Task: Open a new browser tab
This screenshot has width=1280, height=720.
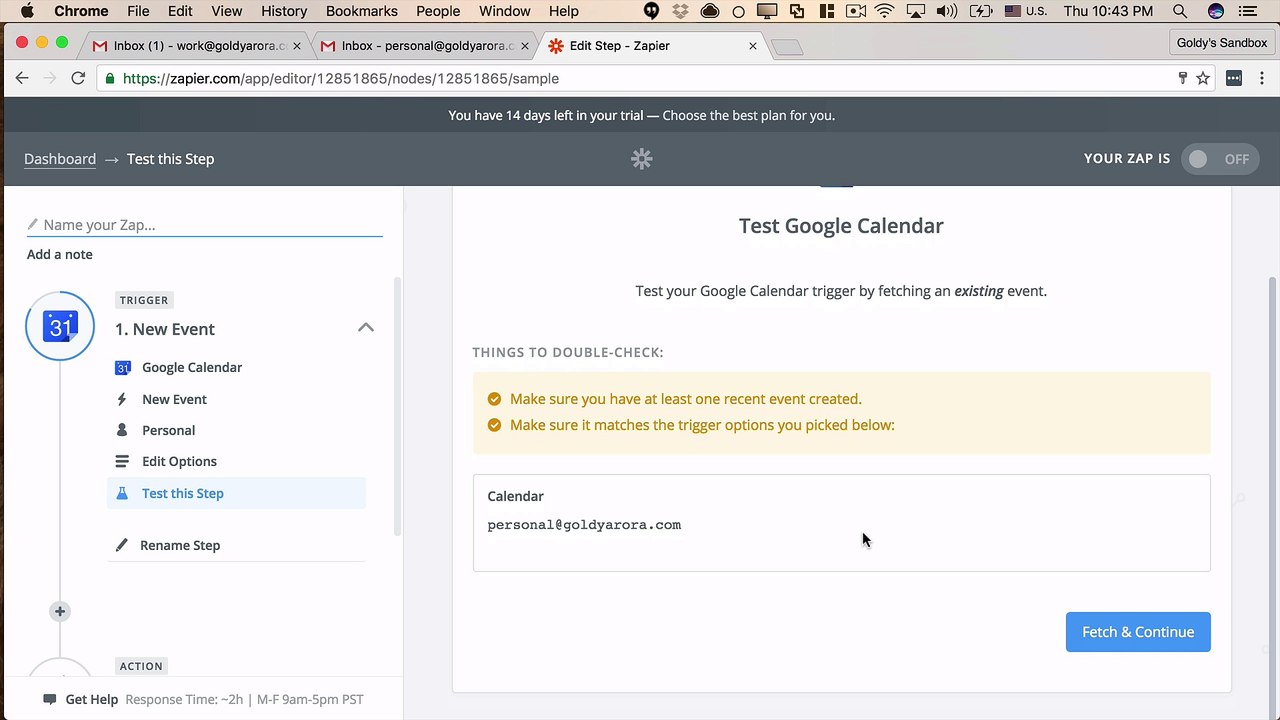Action: coord(787,47)
